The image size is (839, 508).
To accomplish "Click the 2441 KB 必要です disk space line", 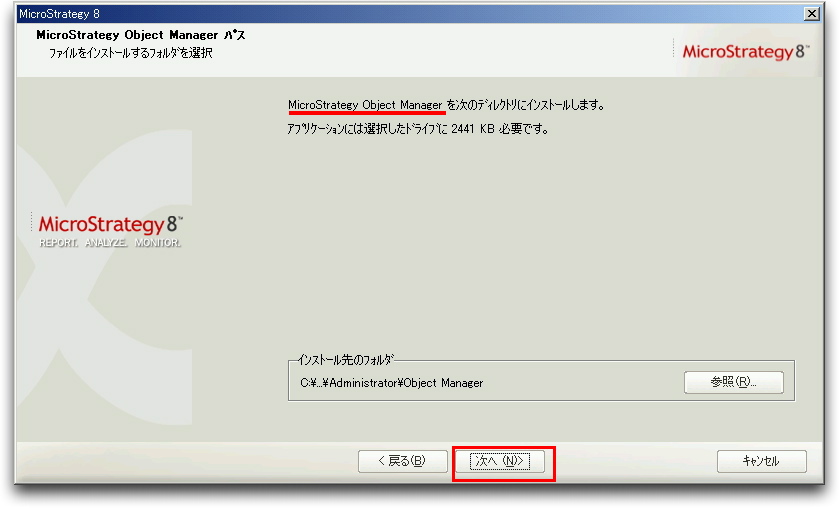I will tap(499, 129).
